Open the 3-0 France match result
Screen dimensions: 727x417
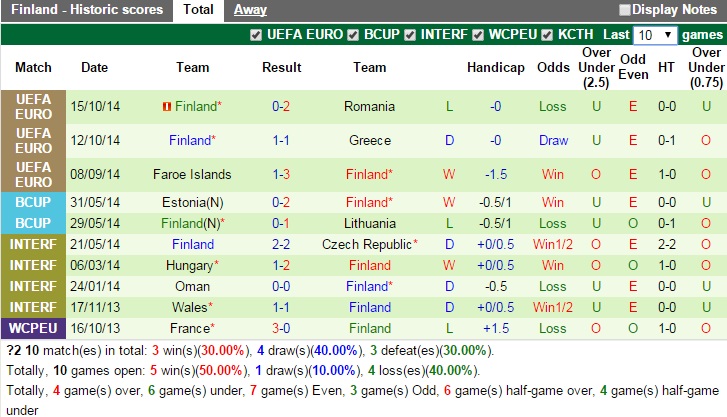pos(281,328)
